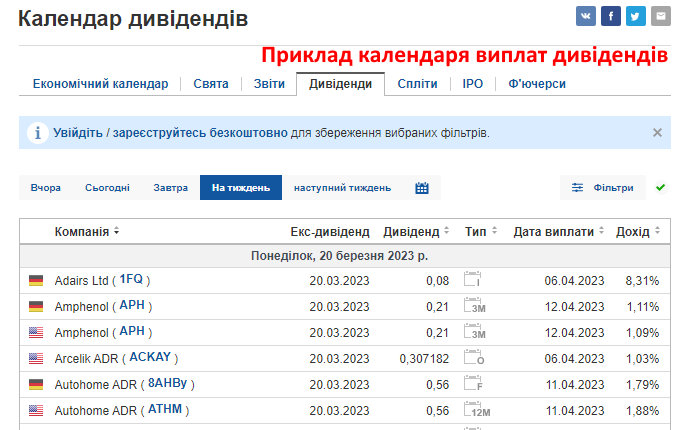Show dividends for Завтра
The width and height of the screenshot is (688, 430).
(171, 188)
